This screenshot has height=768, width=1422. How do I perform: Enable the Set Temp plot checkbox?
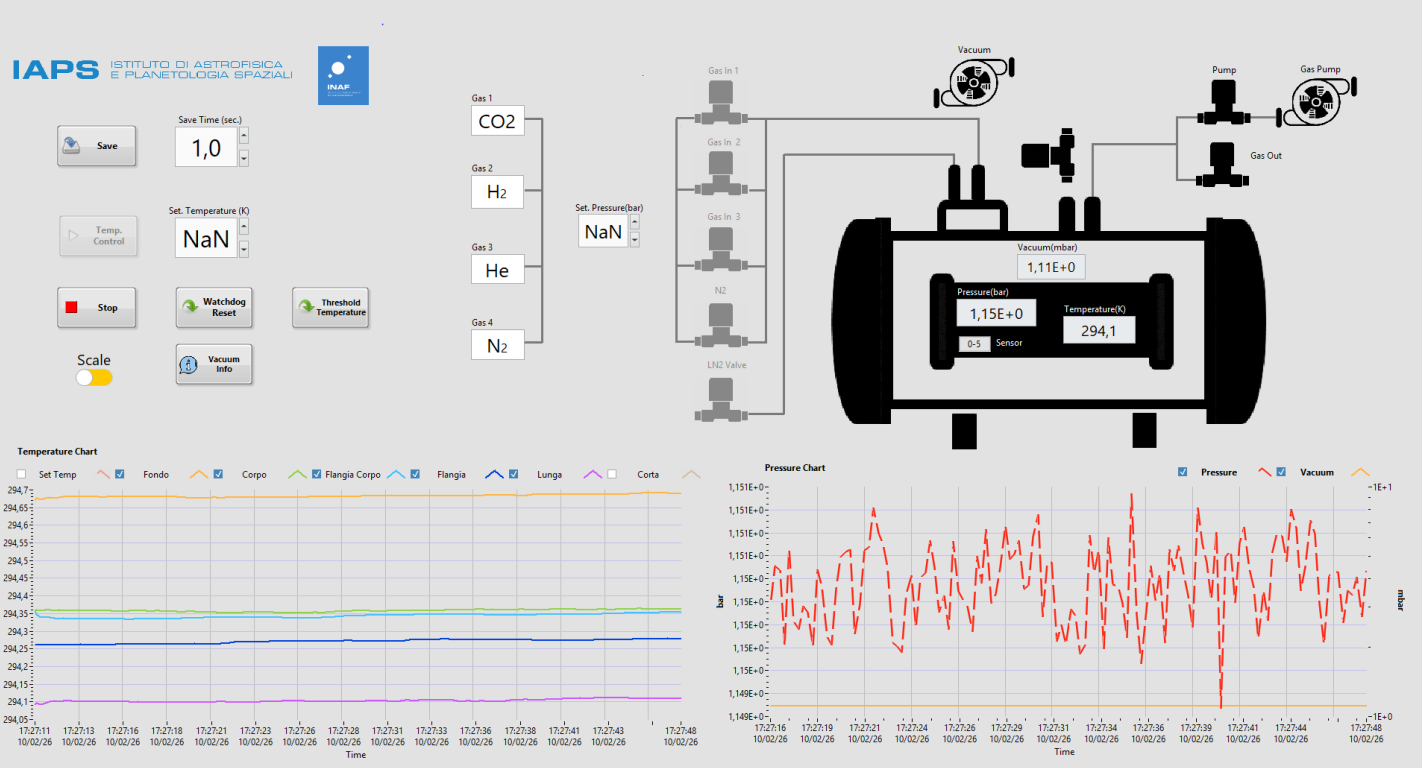point(22,474)
